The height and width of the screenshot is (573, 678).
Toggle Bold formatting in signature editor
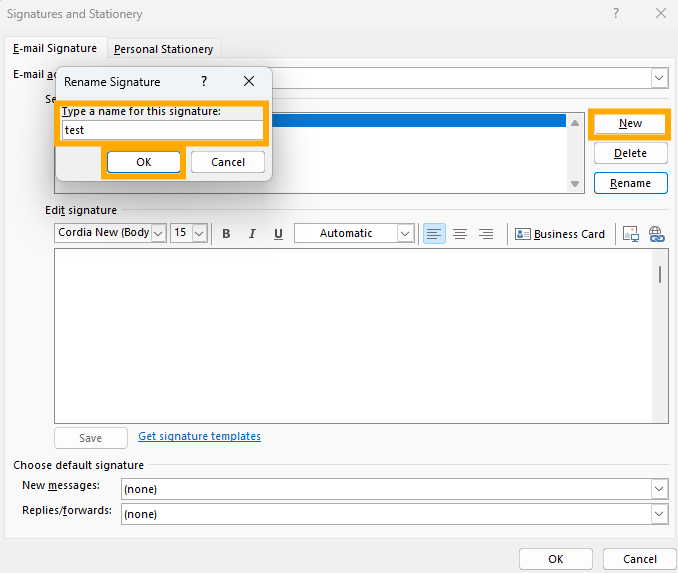point(226,234)
